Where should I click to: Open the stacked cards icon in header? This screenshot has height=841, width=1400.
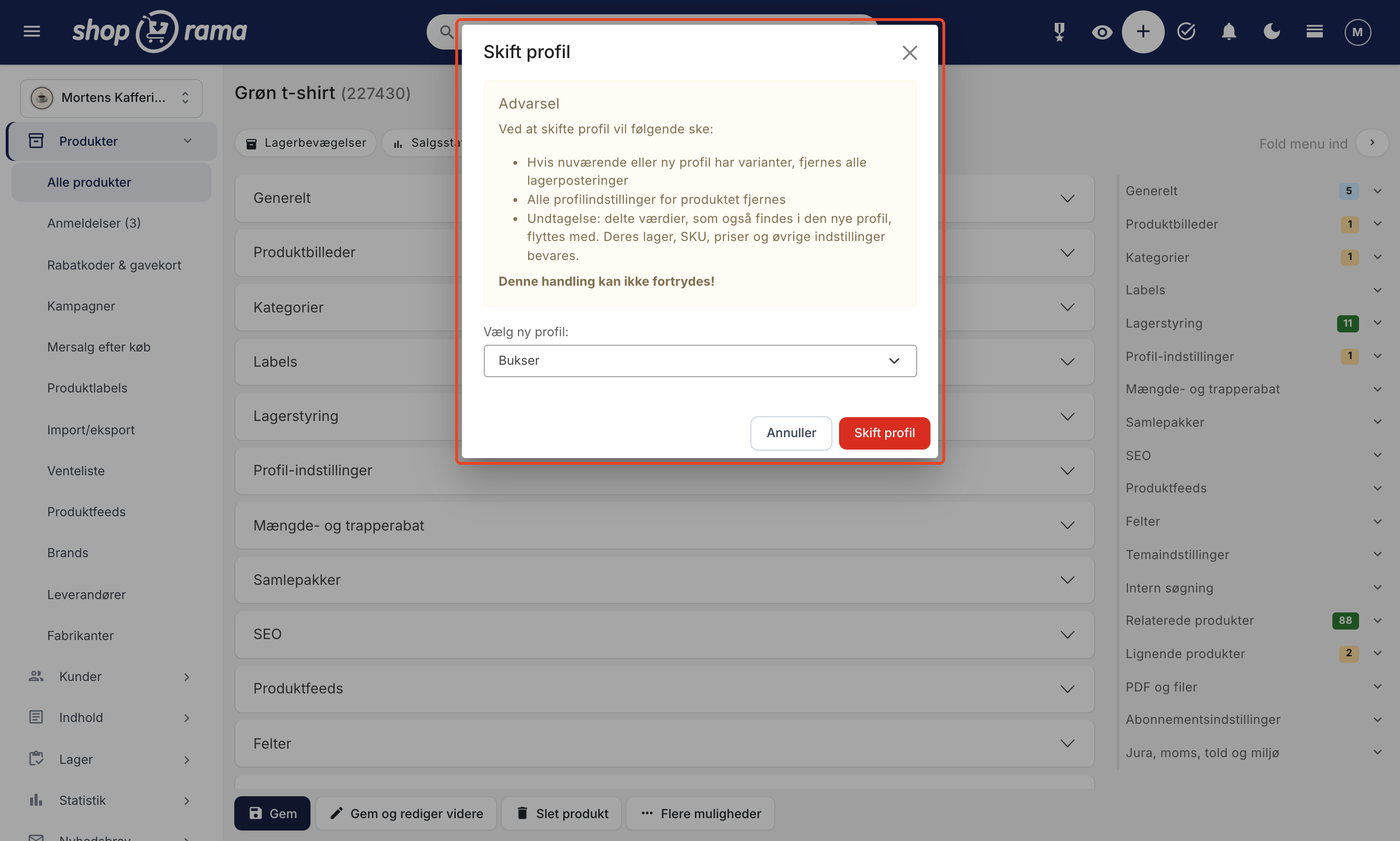(1315, 32)
